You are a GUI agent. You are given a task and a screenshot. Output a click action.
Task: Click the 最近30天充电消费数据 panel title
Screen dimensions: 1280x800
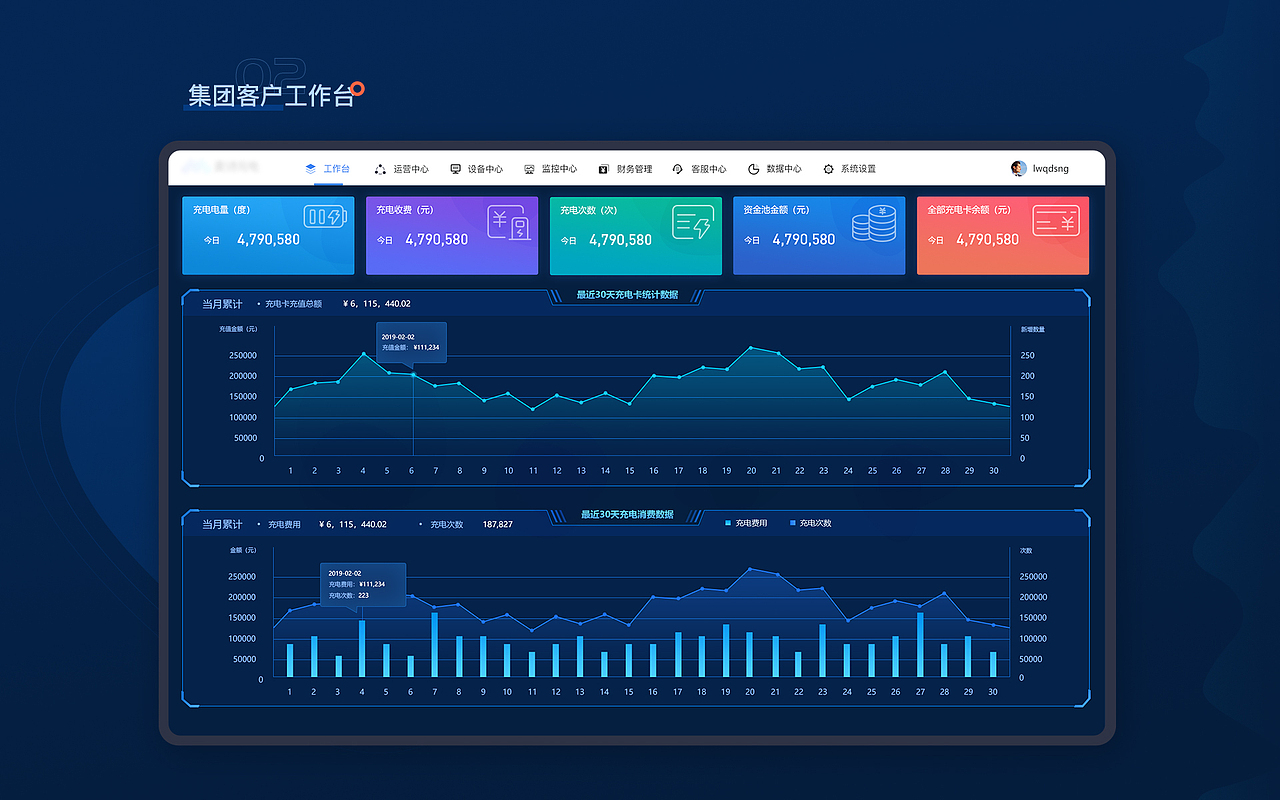[627, 514]
